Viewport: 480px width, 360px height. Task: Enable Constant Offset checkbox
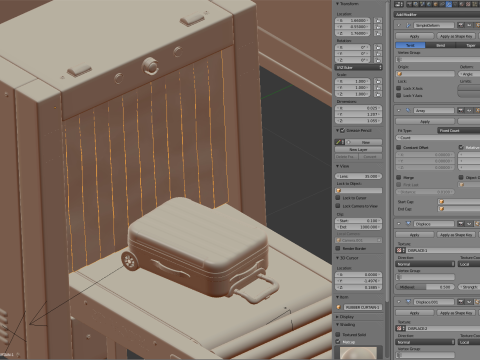[x=399, y=147]
